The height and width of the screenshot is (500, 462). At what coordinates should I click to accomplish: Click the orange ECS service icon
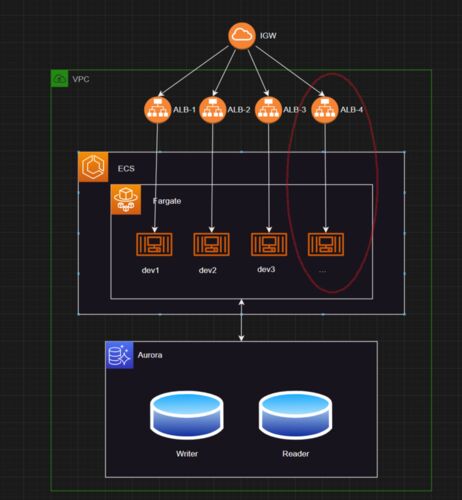pyautogui.click(x=93, y=167)
